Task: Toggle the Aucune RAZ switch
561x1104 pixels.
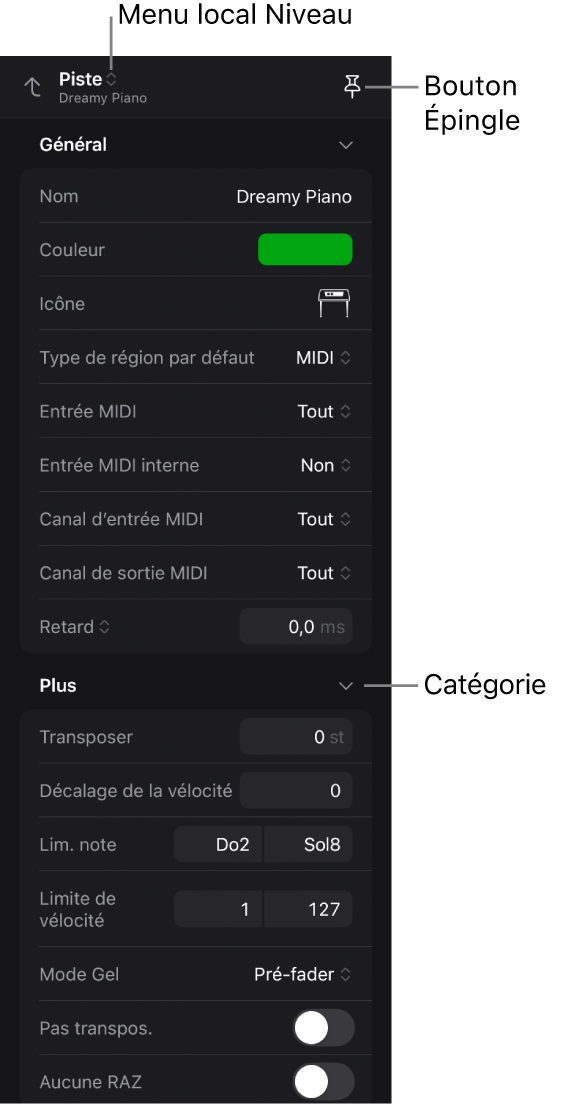Action: click(x=323, y=1081)
